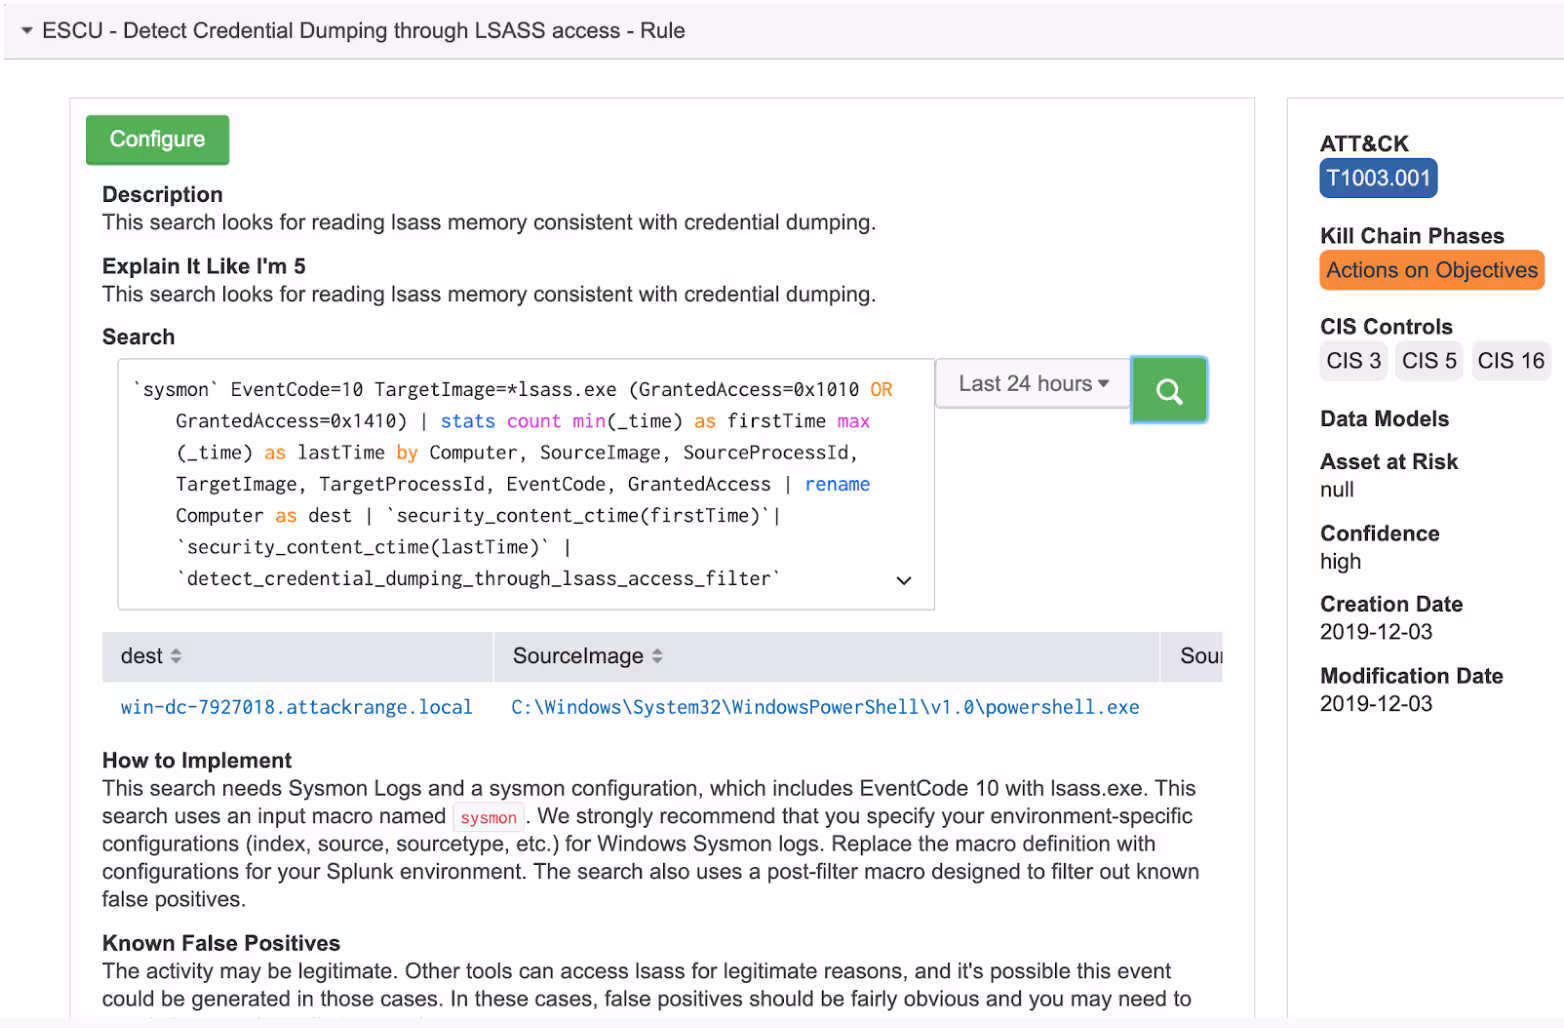The image size is (1564, 1028).
Task: Open the Last 24 hours time range dropdown
Action: [1032, 384]
